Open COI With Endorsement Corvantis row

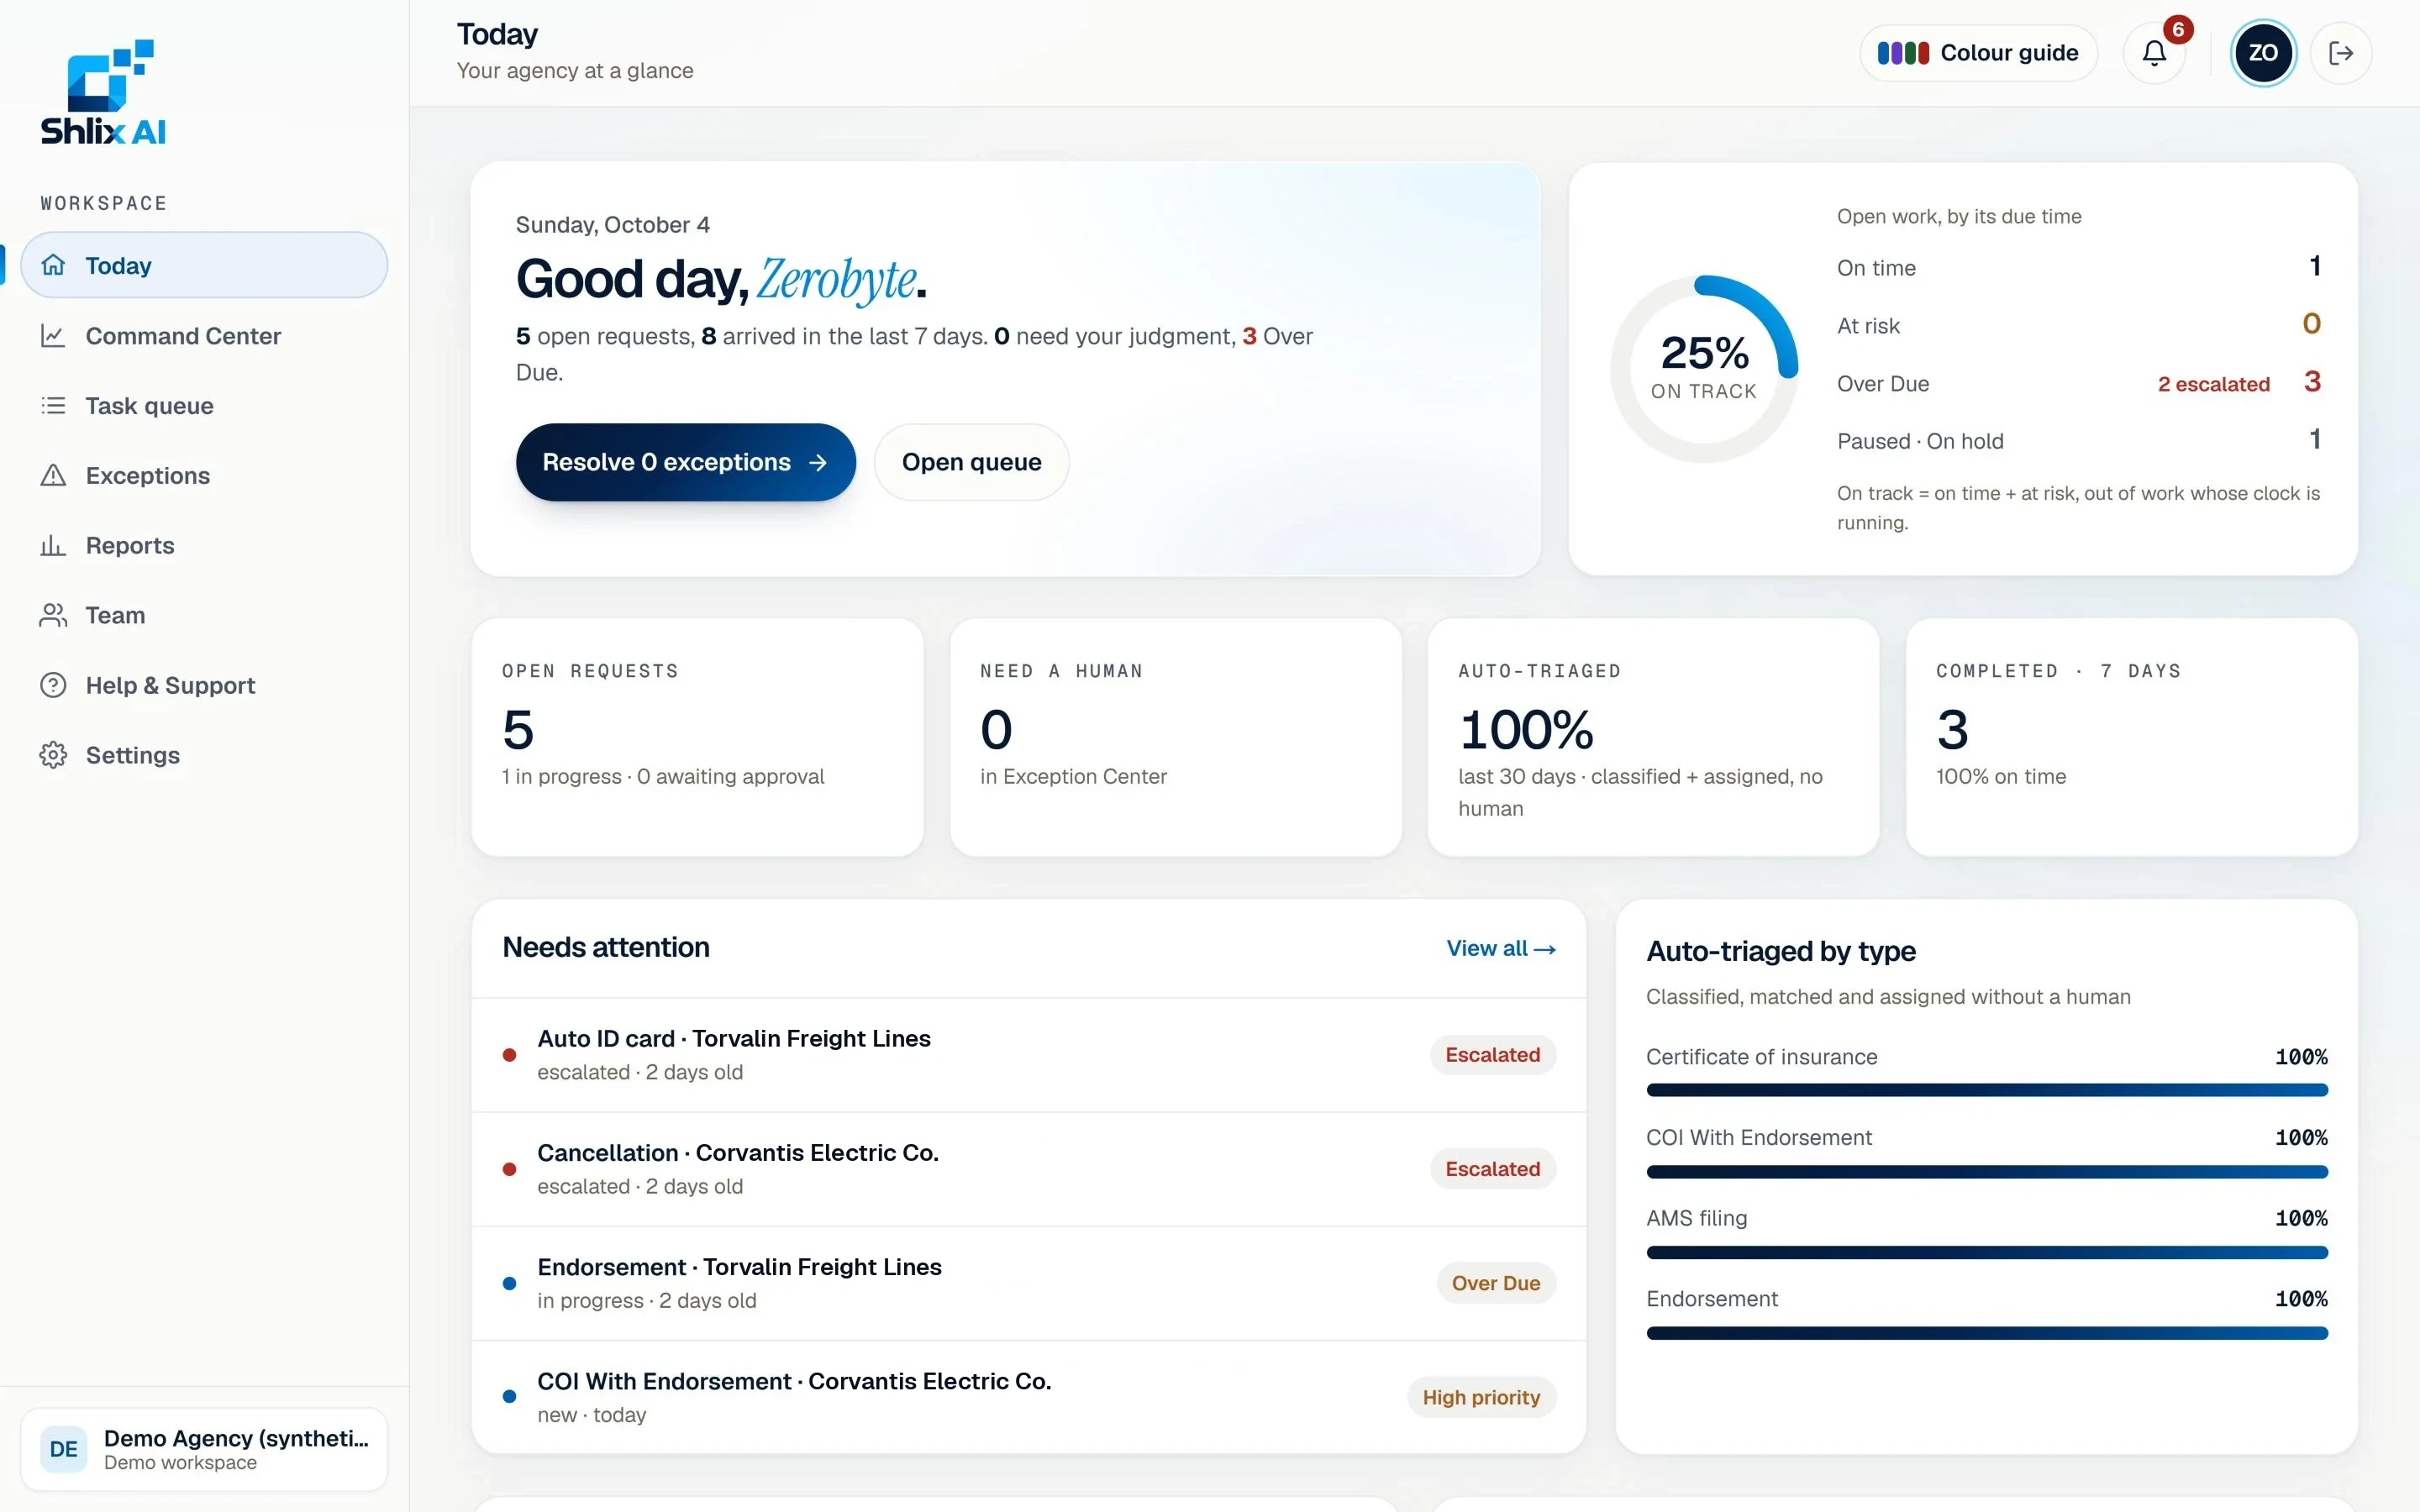tap(1028, 1397)
